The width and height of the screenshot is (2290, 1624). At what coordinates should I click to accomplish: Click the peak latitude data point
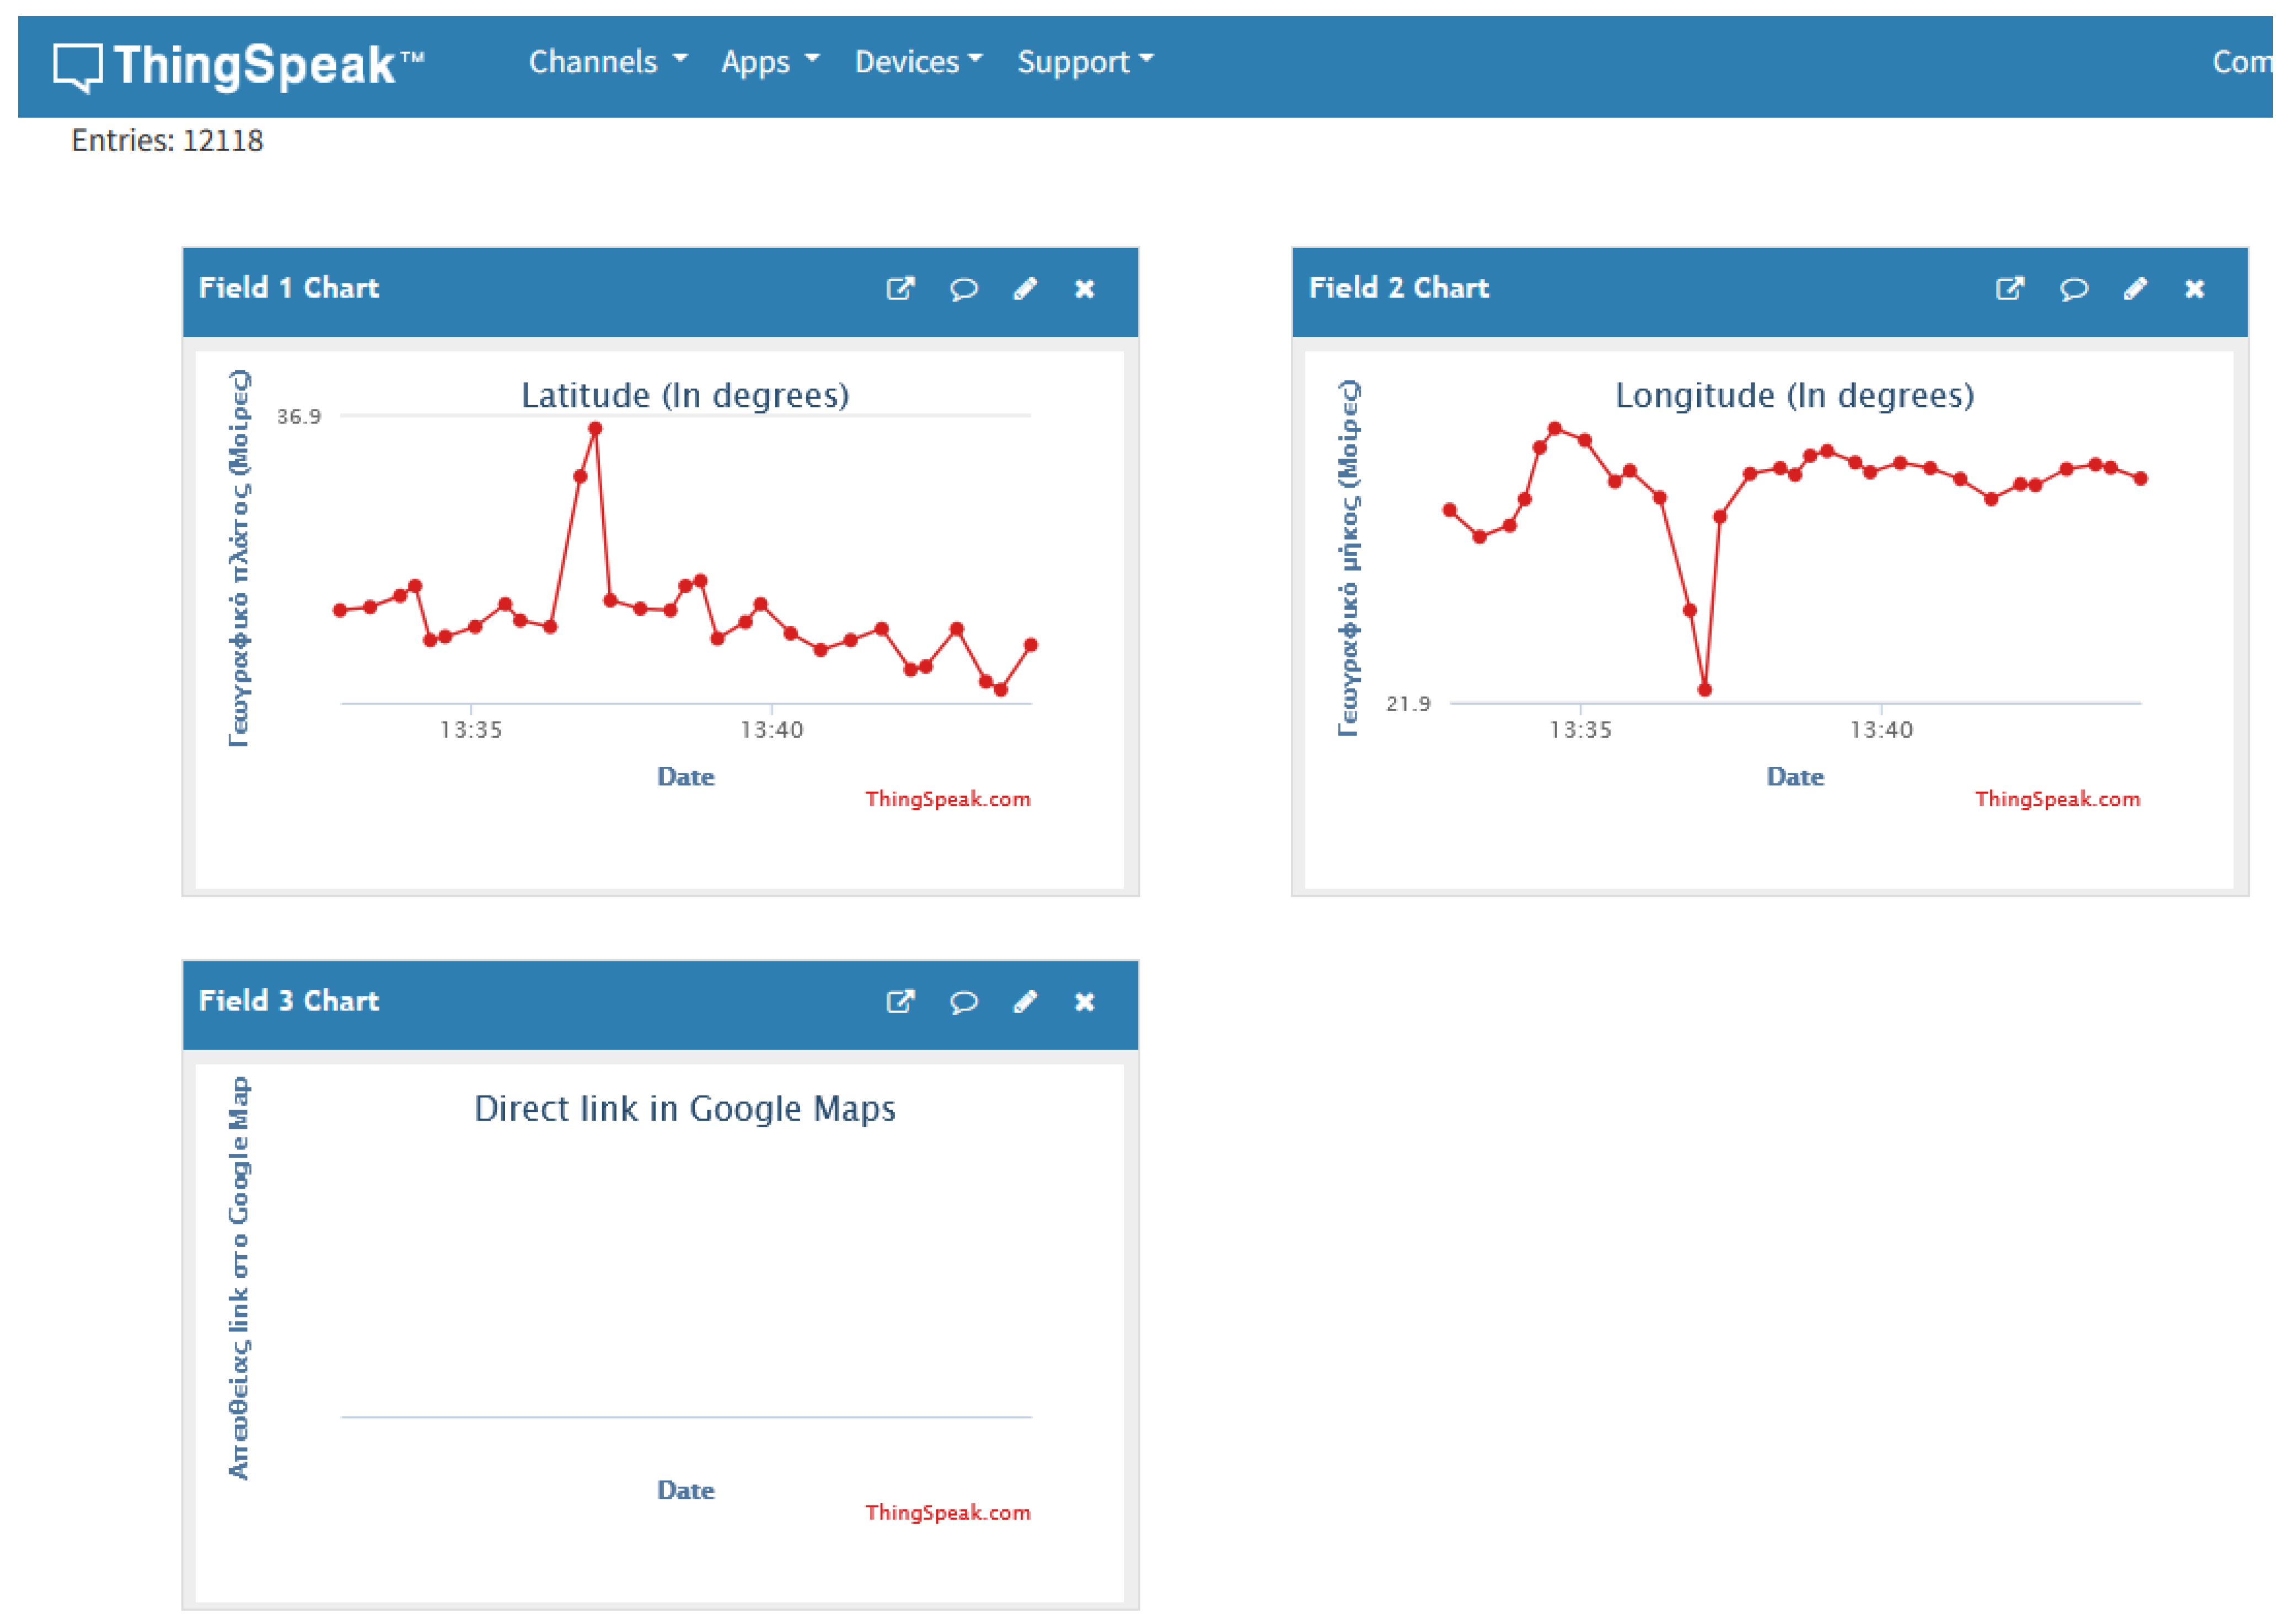click(595, 429)
